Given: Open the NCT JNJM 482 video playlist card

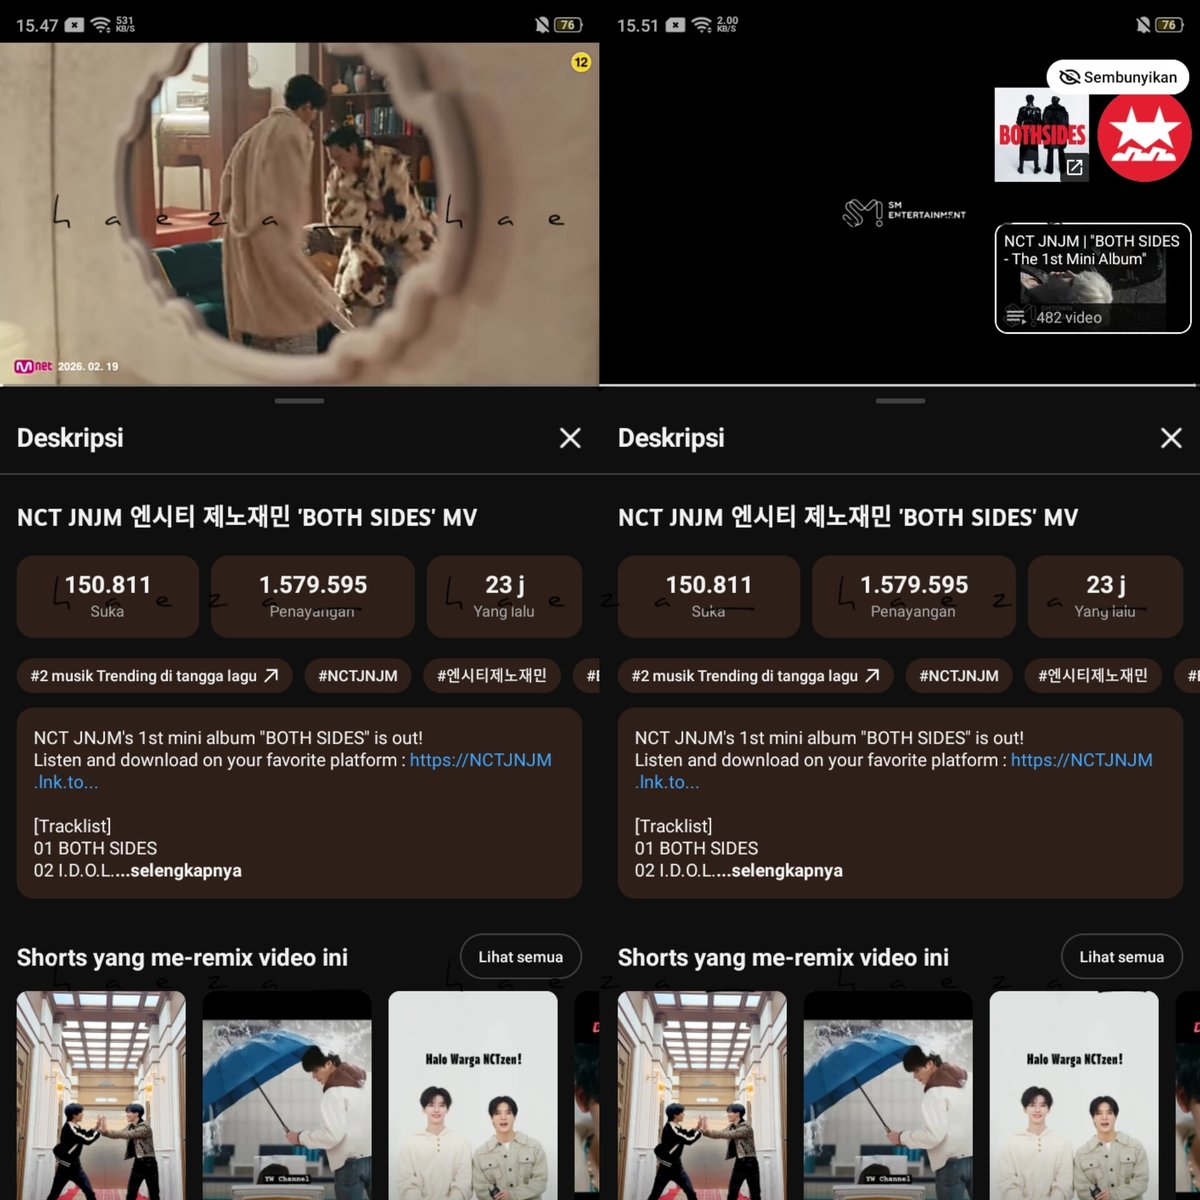Looking at the screenshot, I should [x=1093, y=278].
